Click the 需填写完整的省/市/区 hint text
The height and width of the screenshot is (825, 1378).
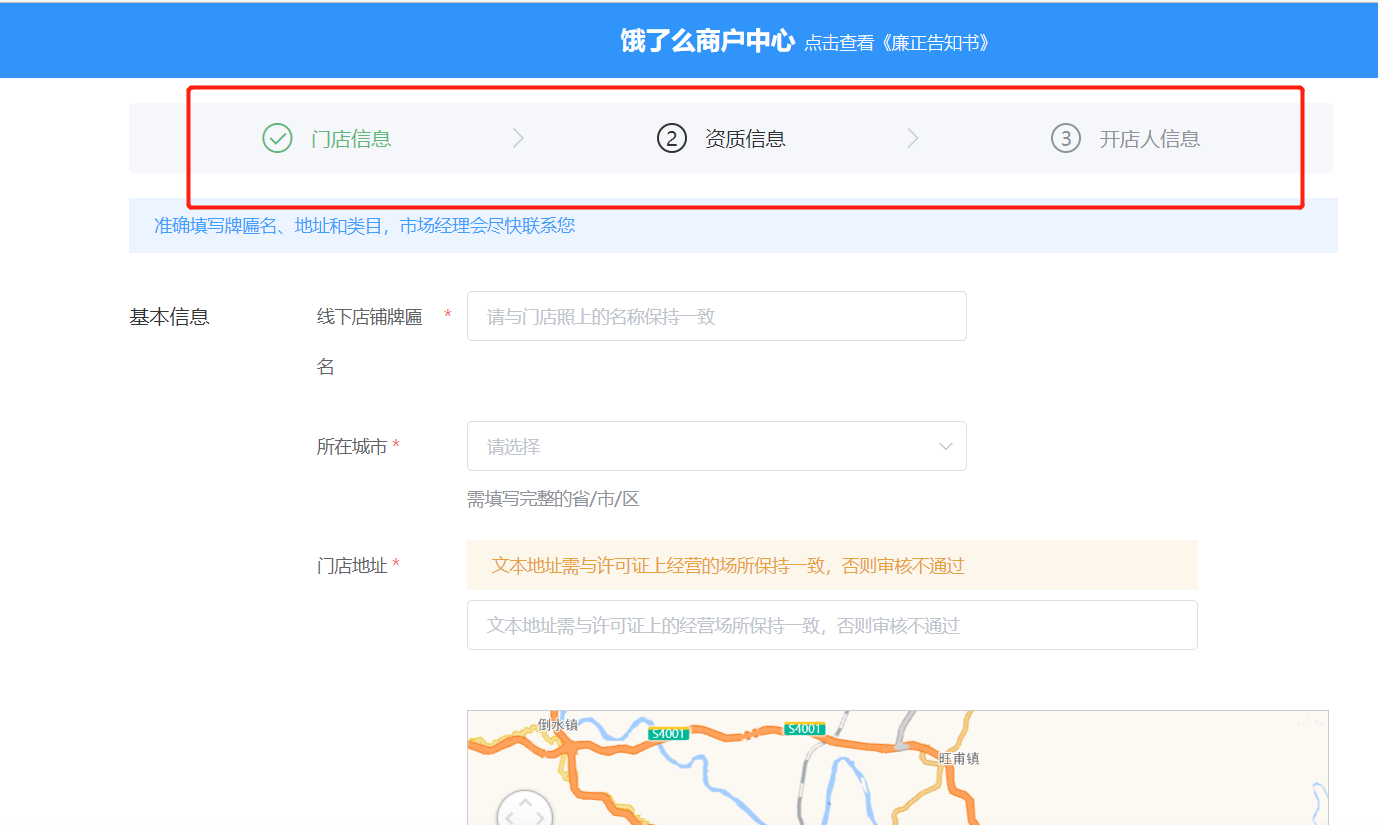coord(553,499)
